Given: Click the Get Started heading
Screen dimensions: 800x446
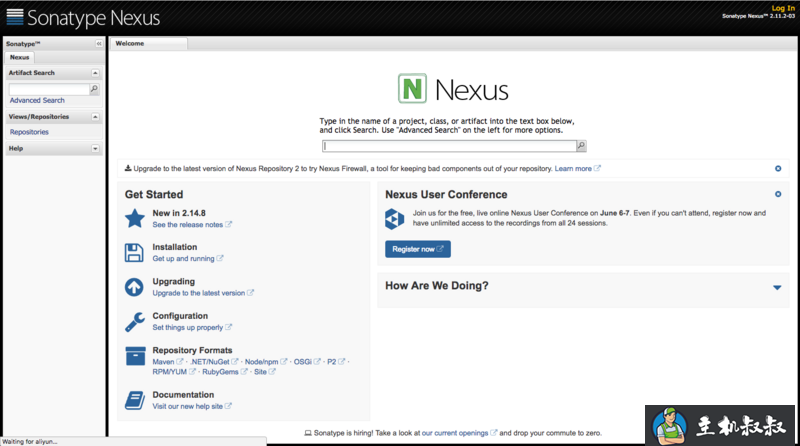Looking at the screenshot, I should pyautogui.click(x=154, y=194).
